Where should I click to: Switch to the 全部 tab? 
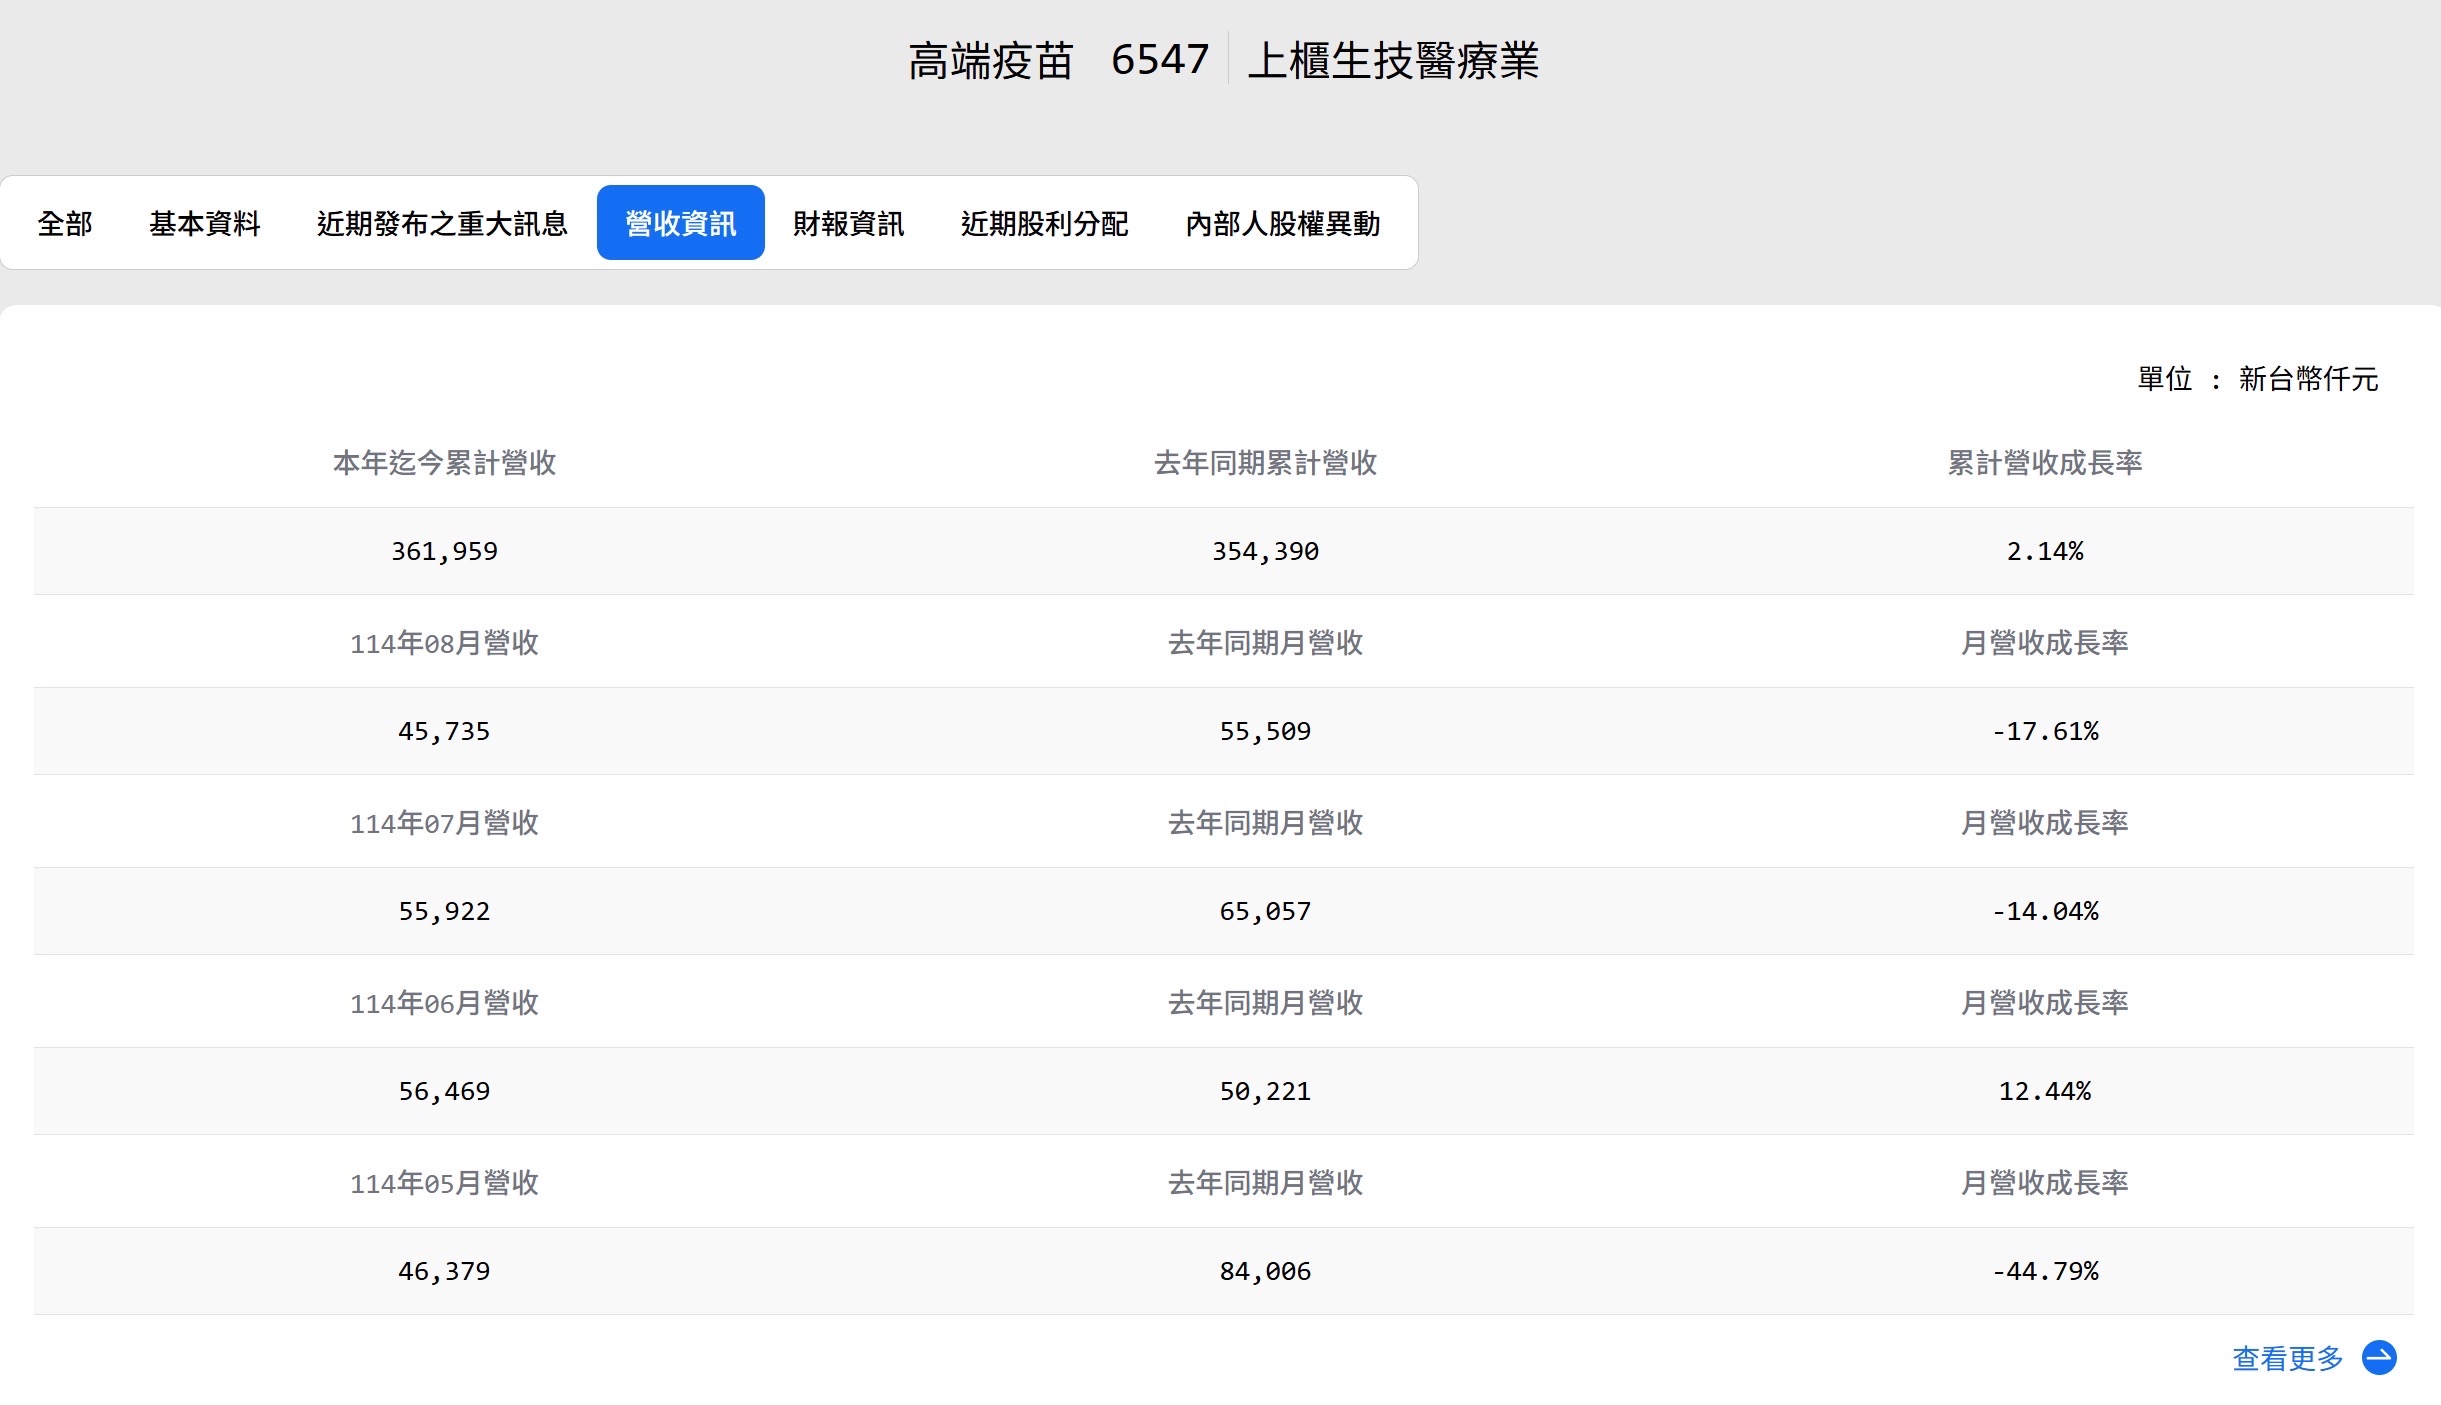coord(65,223)
